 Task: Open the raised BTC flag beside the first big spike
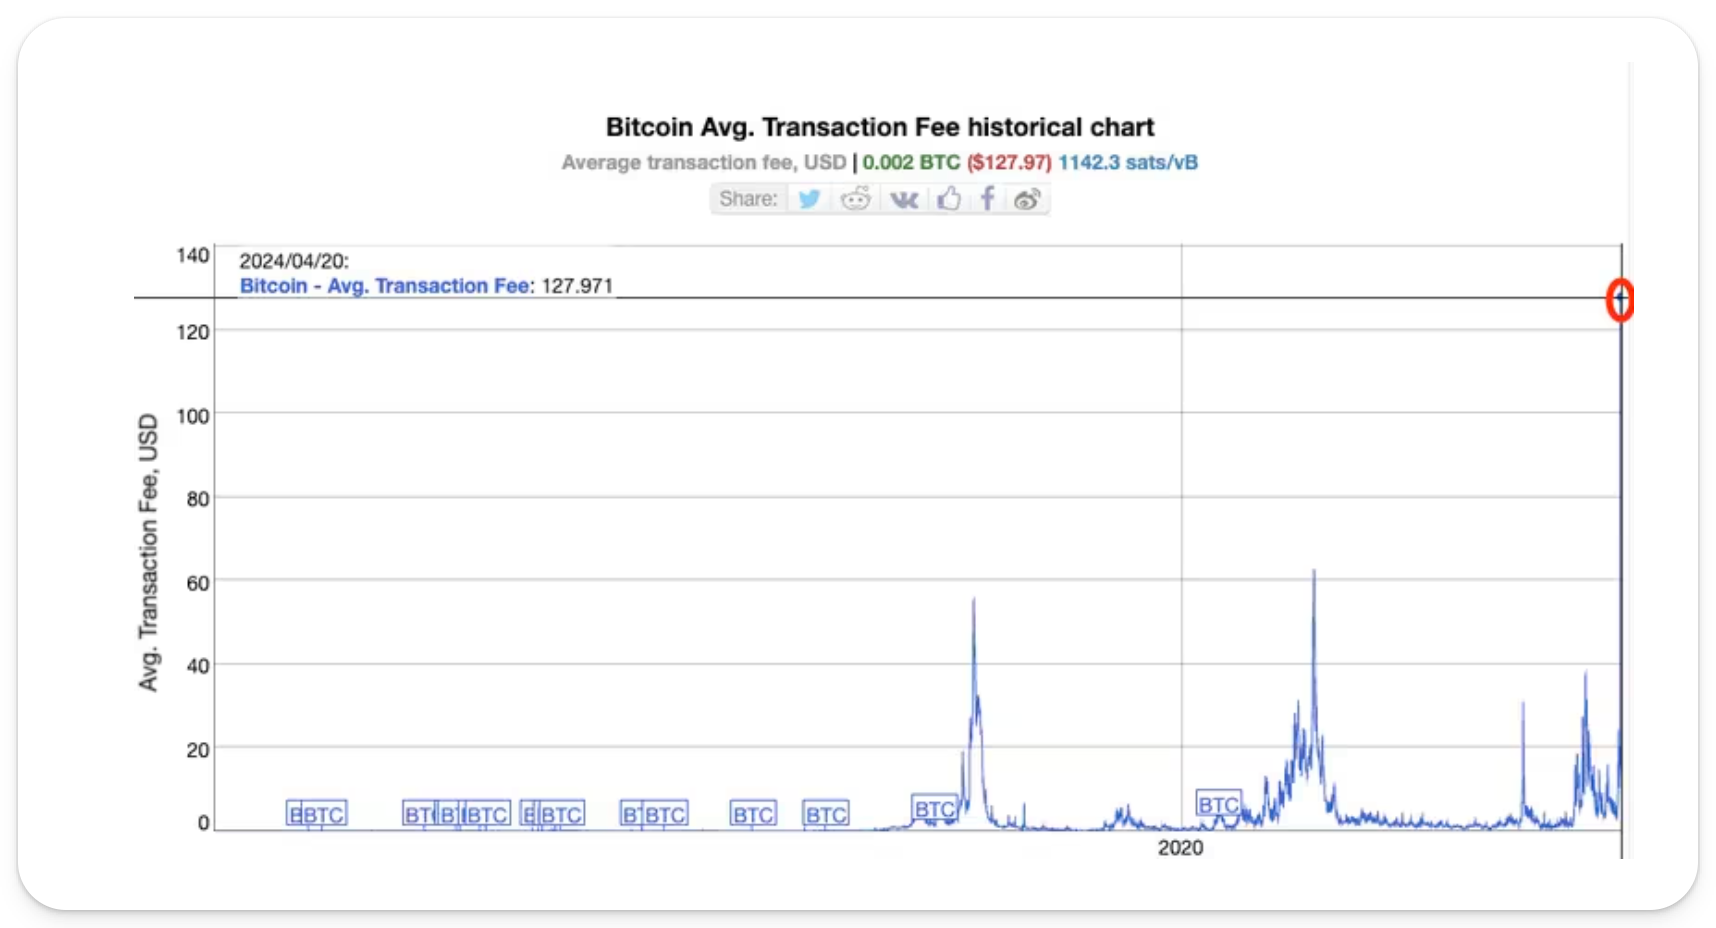tap(934, 809)
